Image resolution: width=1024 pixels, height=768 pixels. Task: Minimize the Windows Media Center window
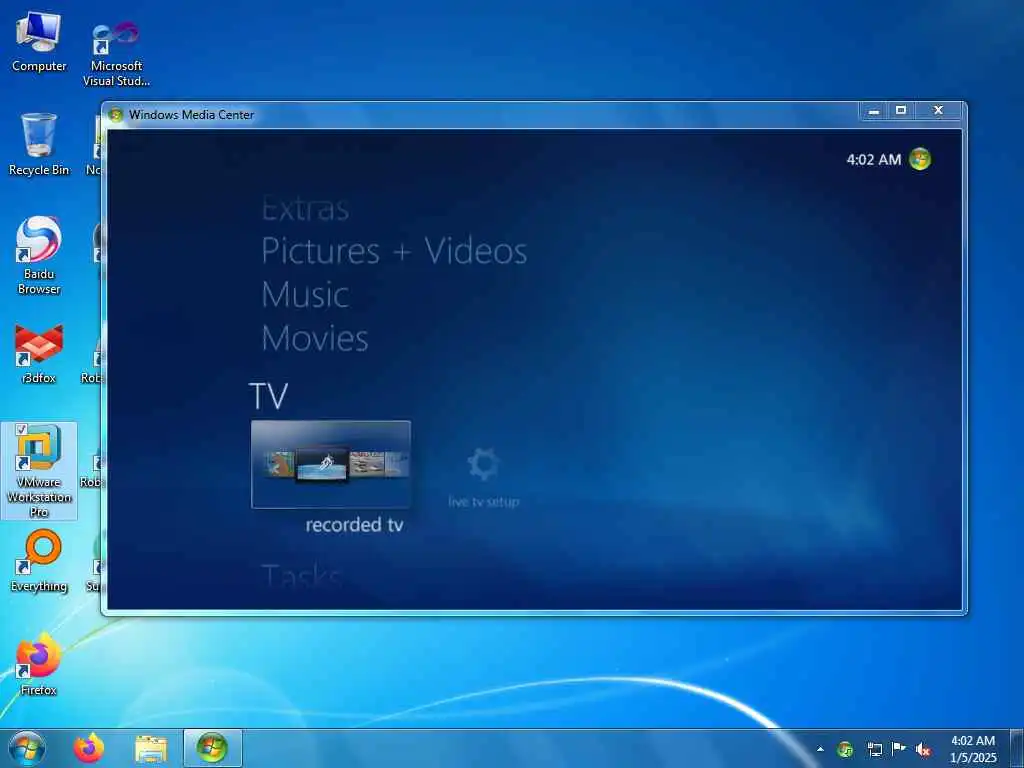click(874, 111)
